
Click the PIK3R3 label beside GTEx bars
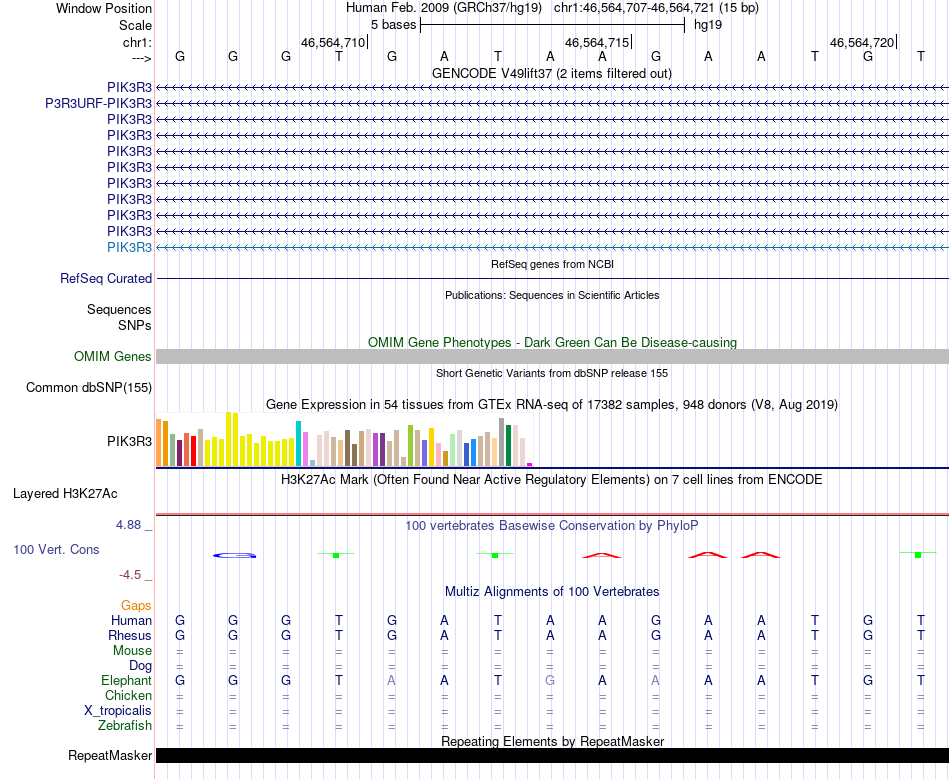pyautogui.click(x=130, y=442)
